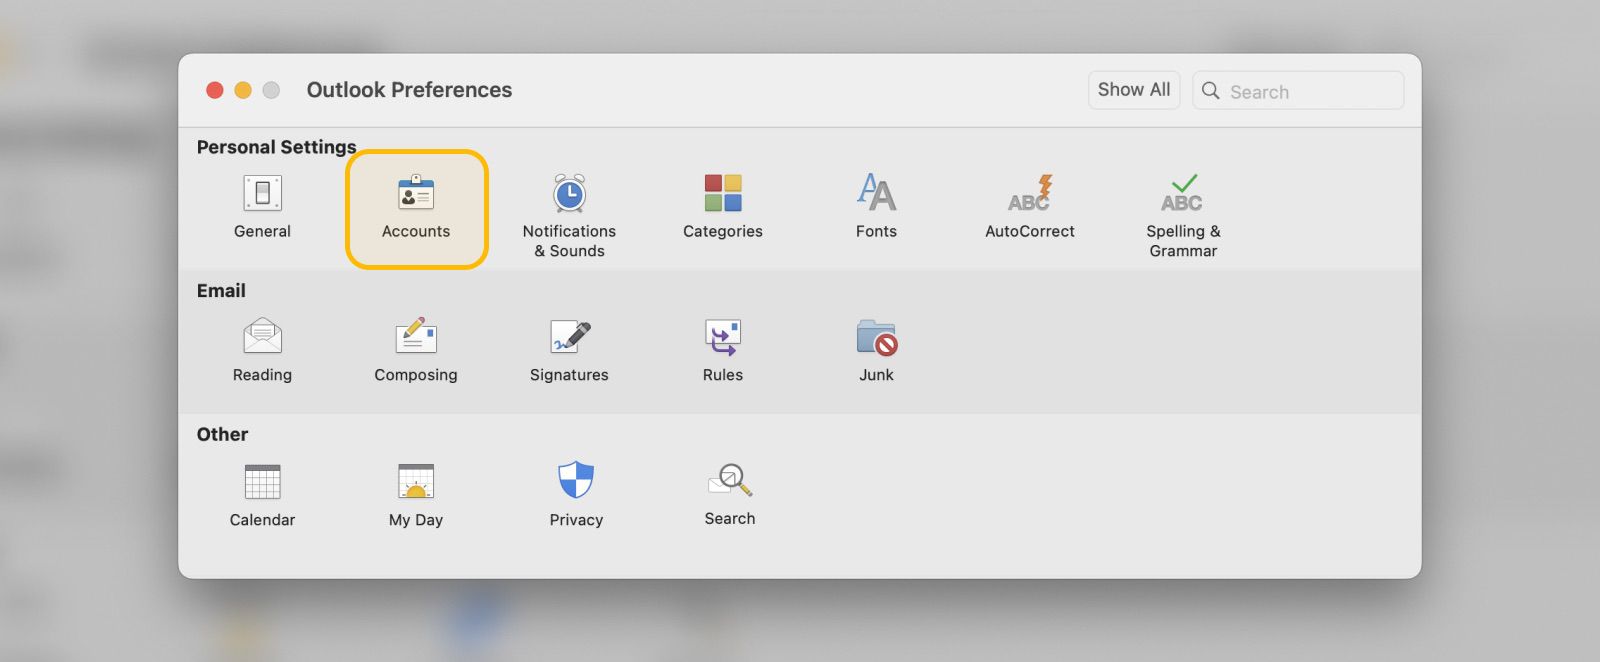Open Reading email preferences
The image size is (1600, 662).
coord(262,351)
